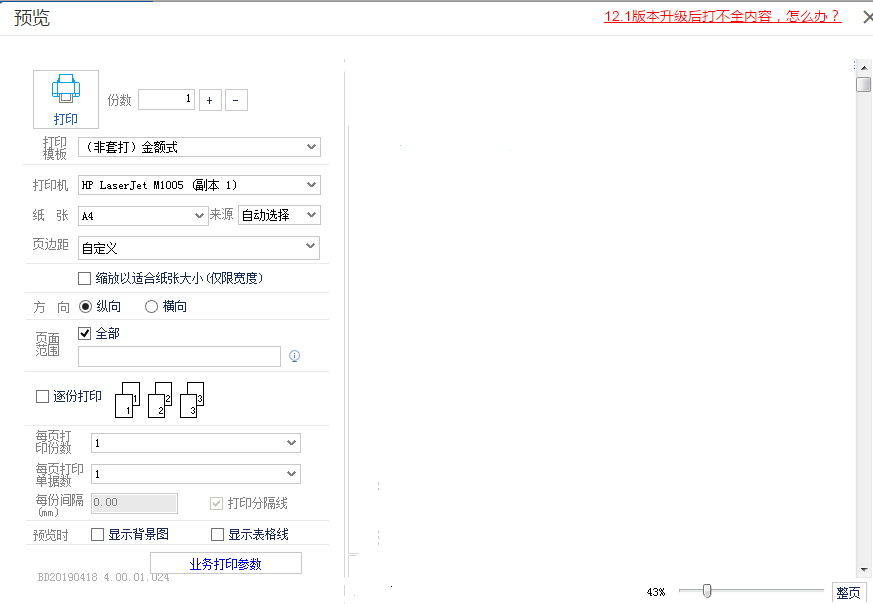Viewport: 873px width, 604px height.
Task: Toggle 显示表格线 checkbox
Action: (x=217, y=535)
